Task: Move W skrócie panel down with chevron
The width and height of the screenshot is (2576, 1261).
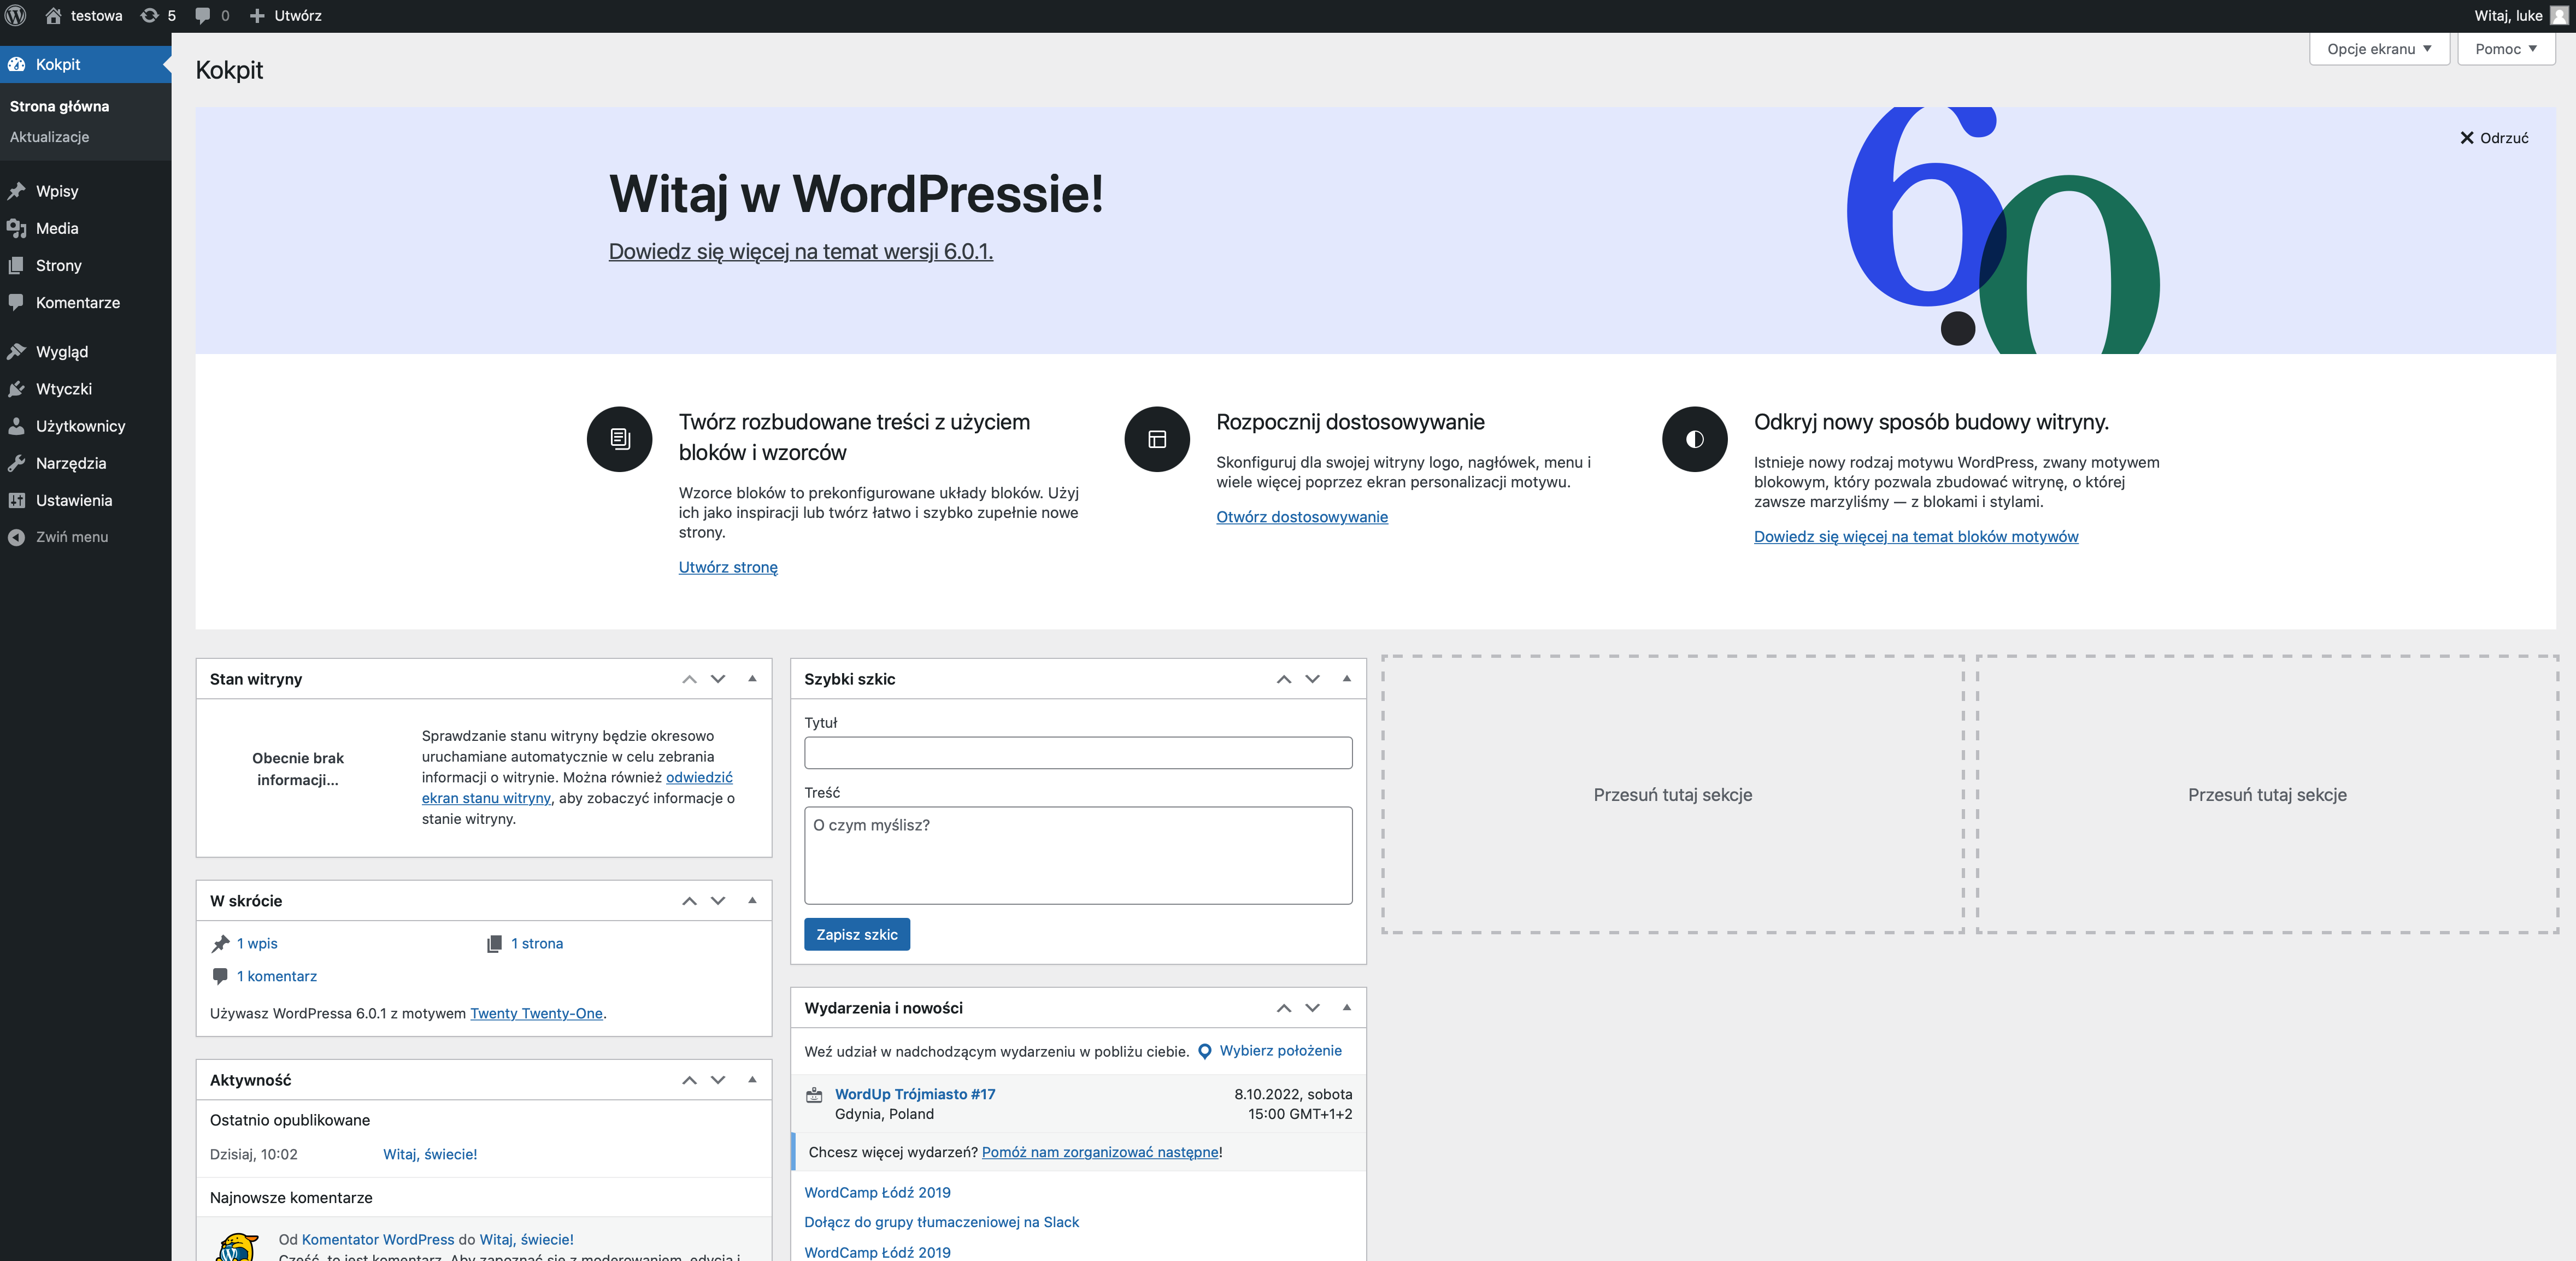Action: tap(718, 901)
